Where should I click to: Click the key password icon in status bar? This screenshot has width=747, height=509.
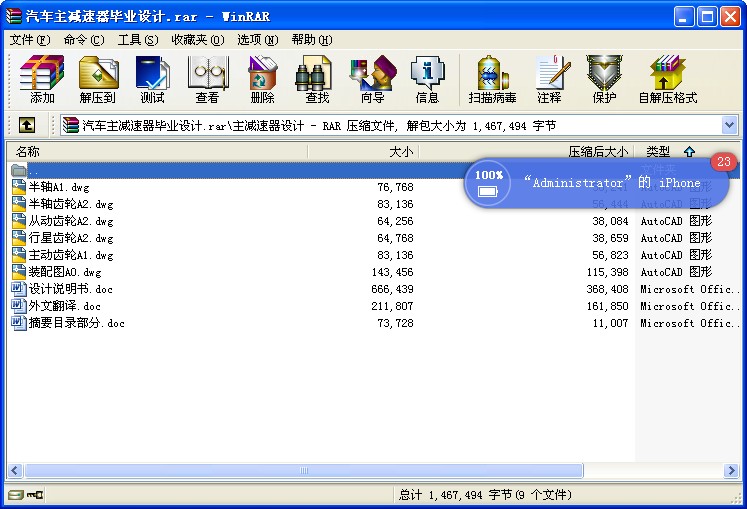tap(35, 495)
